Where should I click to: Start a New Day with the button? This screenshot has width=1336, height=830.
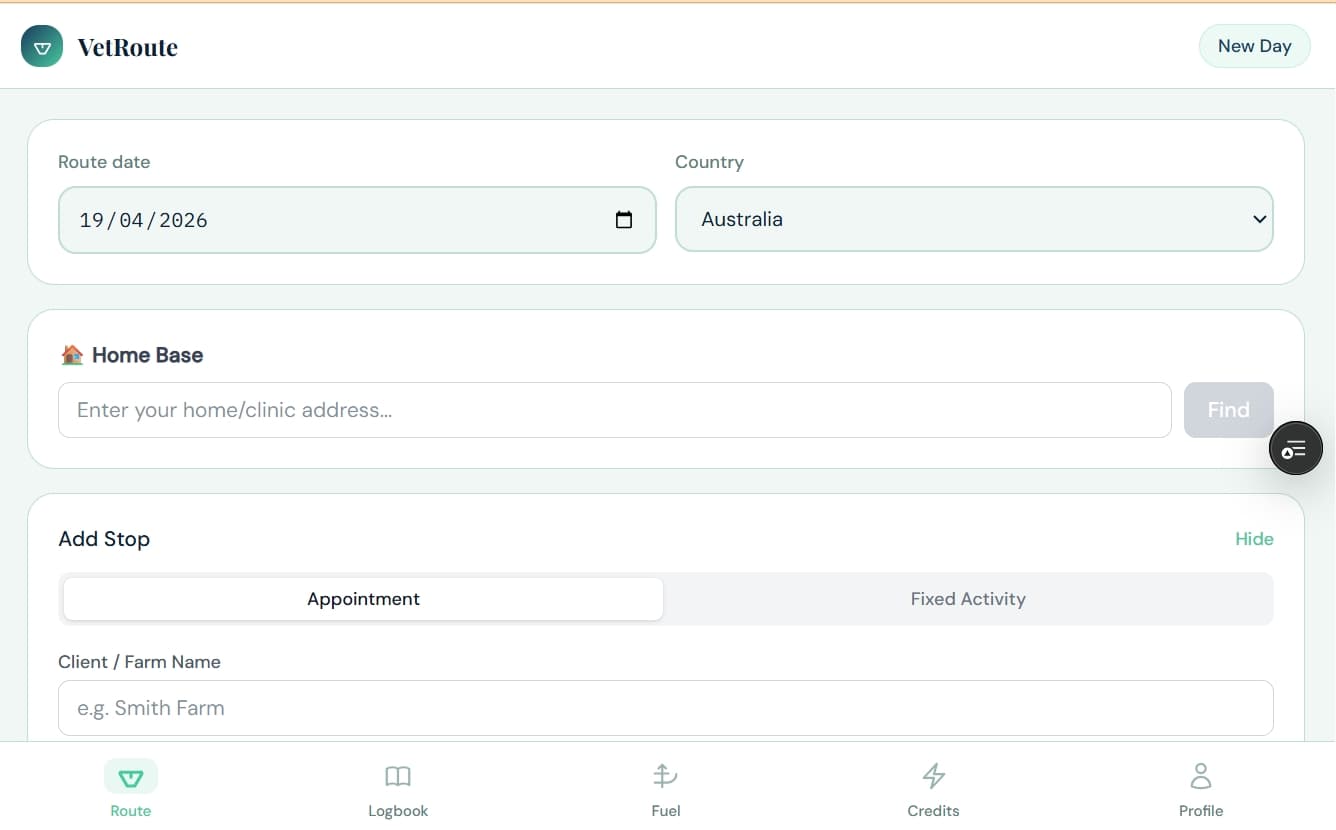1254,46
